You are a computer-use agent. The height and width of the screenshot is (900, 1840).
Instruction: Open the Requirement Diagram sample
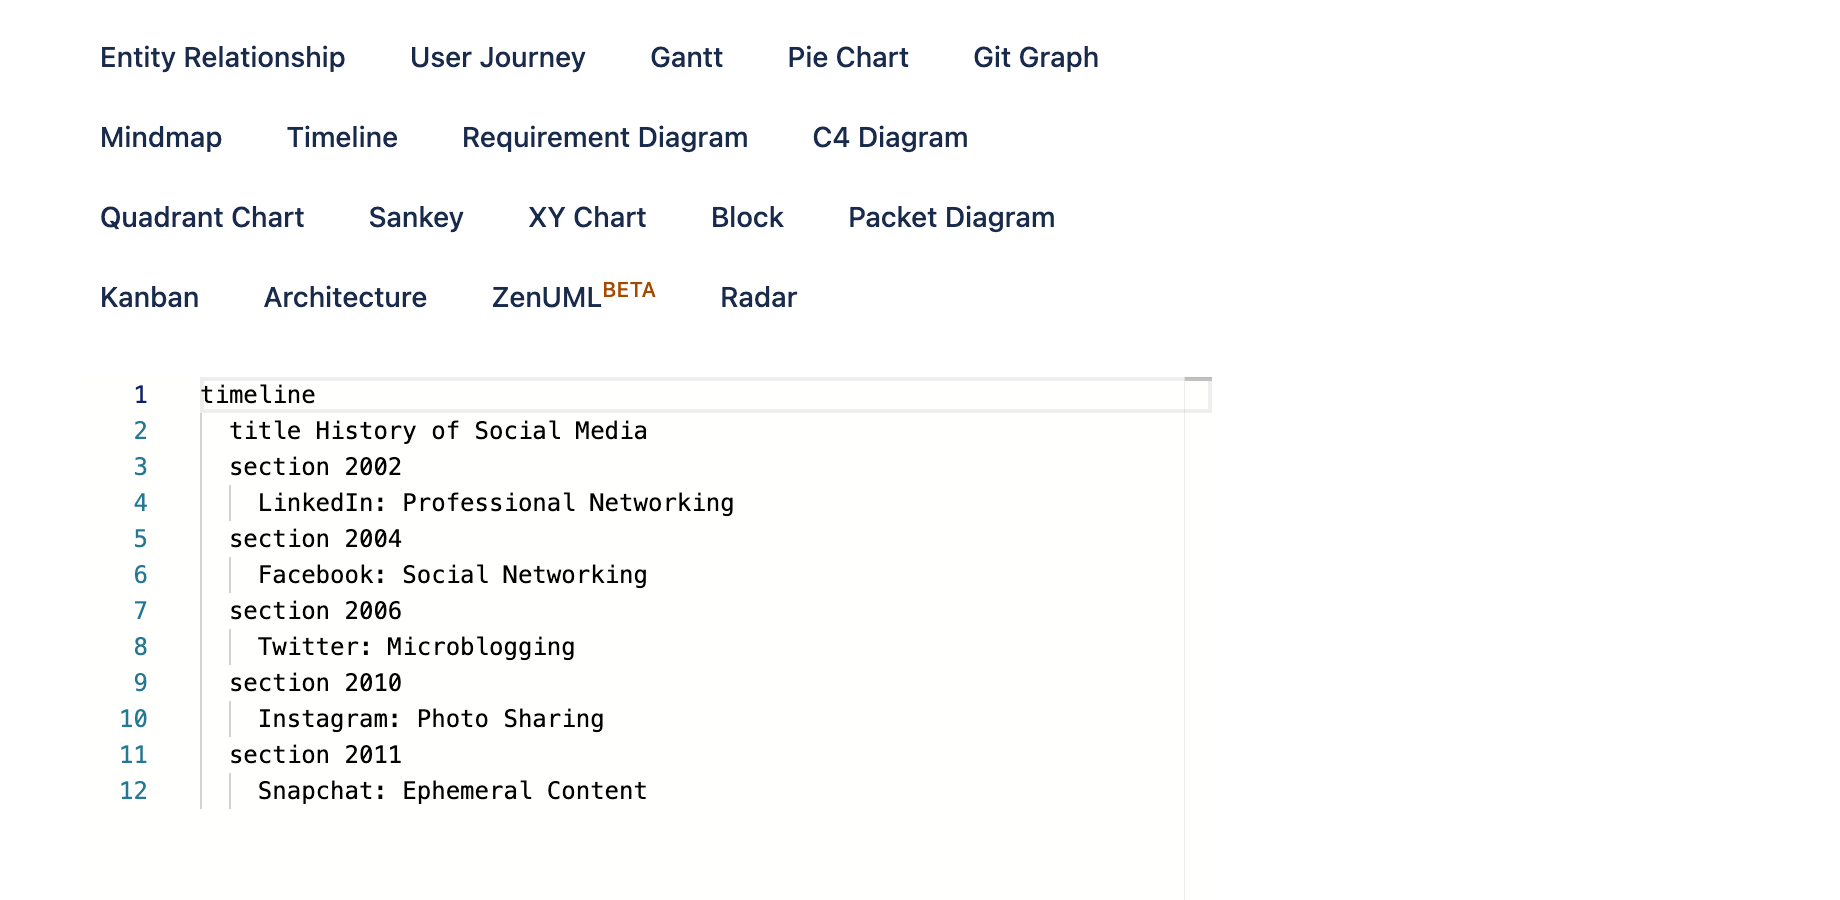coord(605,138)
